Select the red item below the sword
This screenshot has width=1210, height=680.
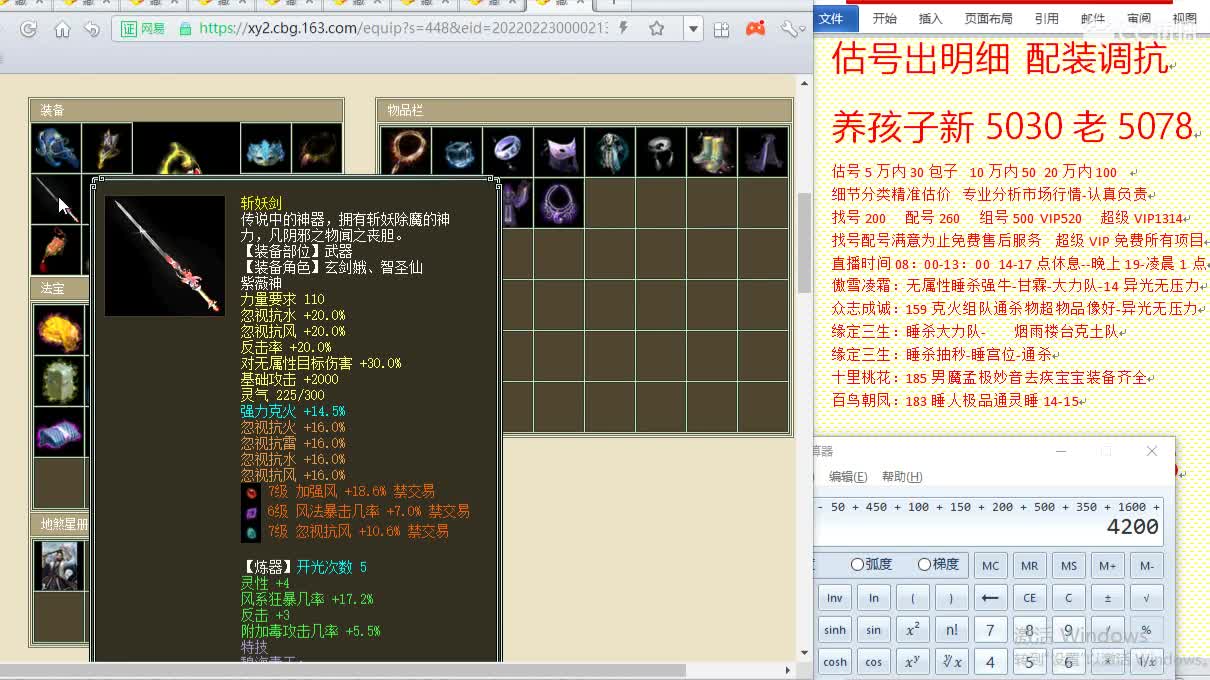tap(56, 249)
